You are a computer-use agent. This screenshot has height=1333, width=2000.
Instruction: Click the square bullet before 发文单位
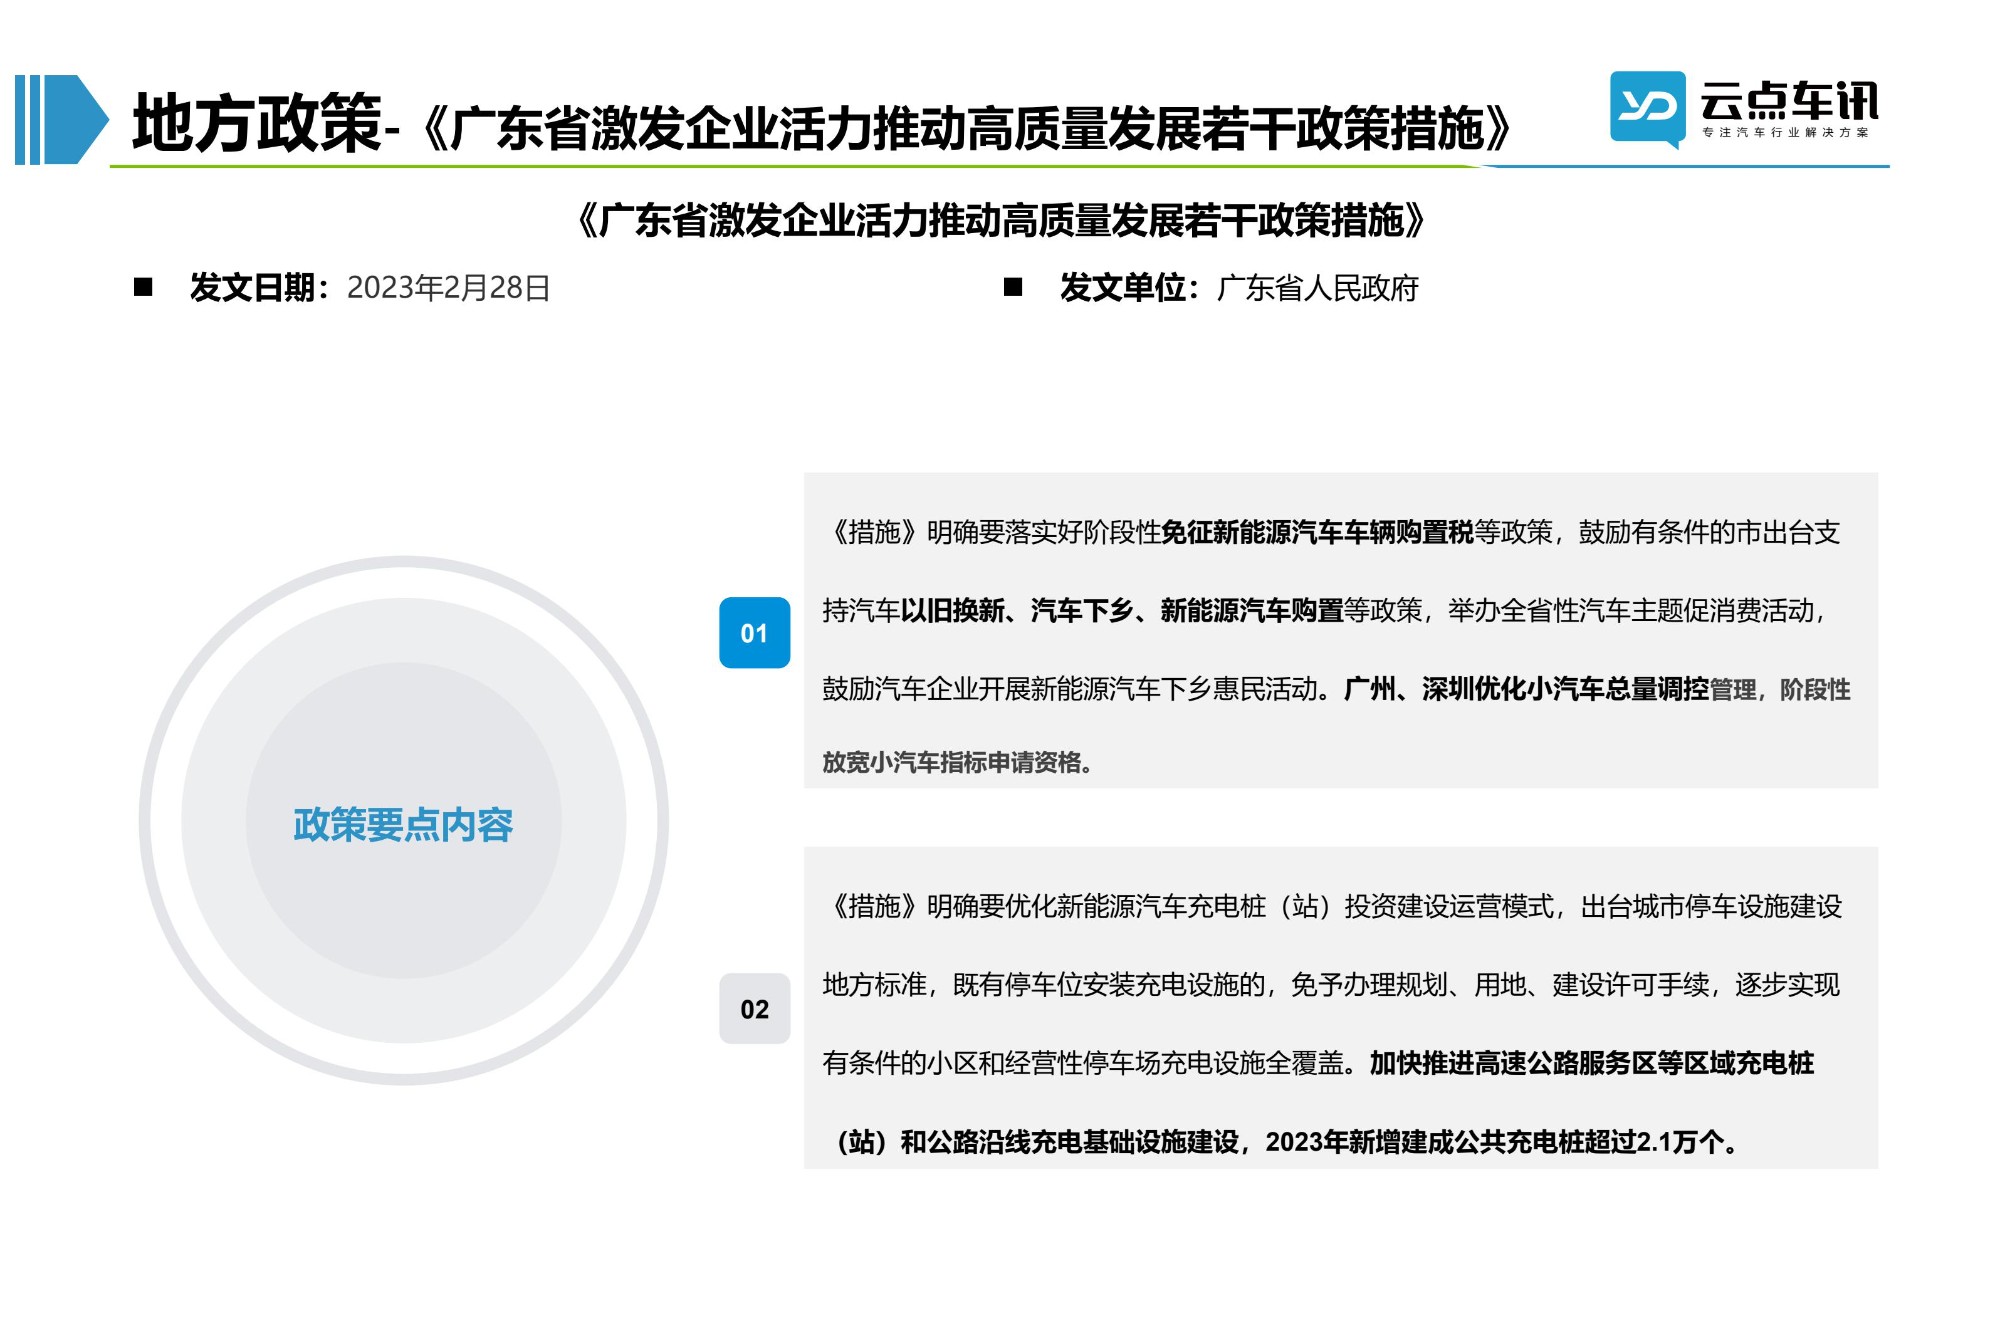tap(1013, 287)
